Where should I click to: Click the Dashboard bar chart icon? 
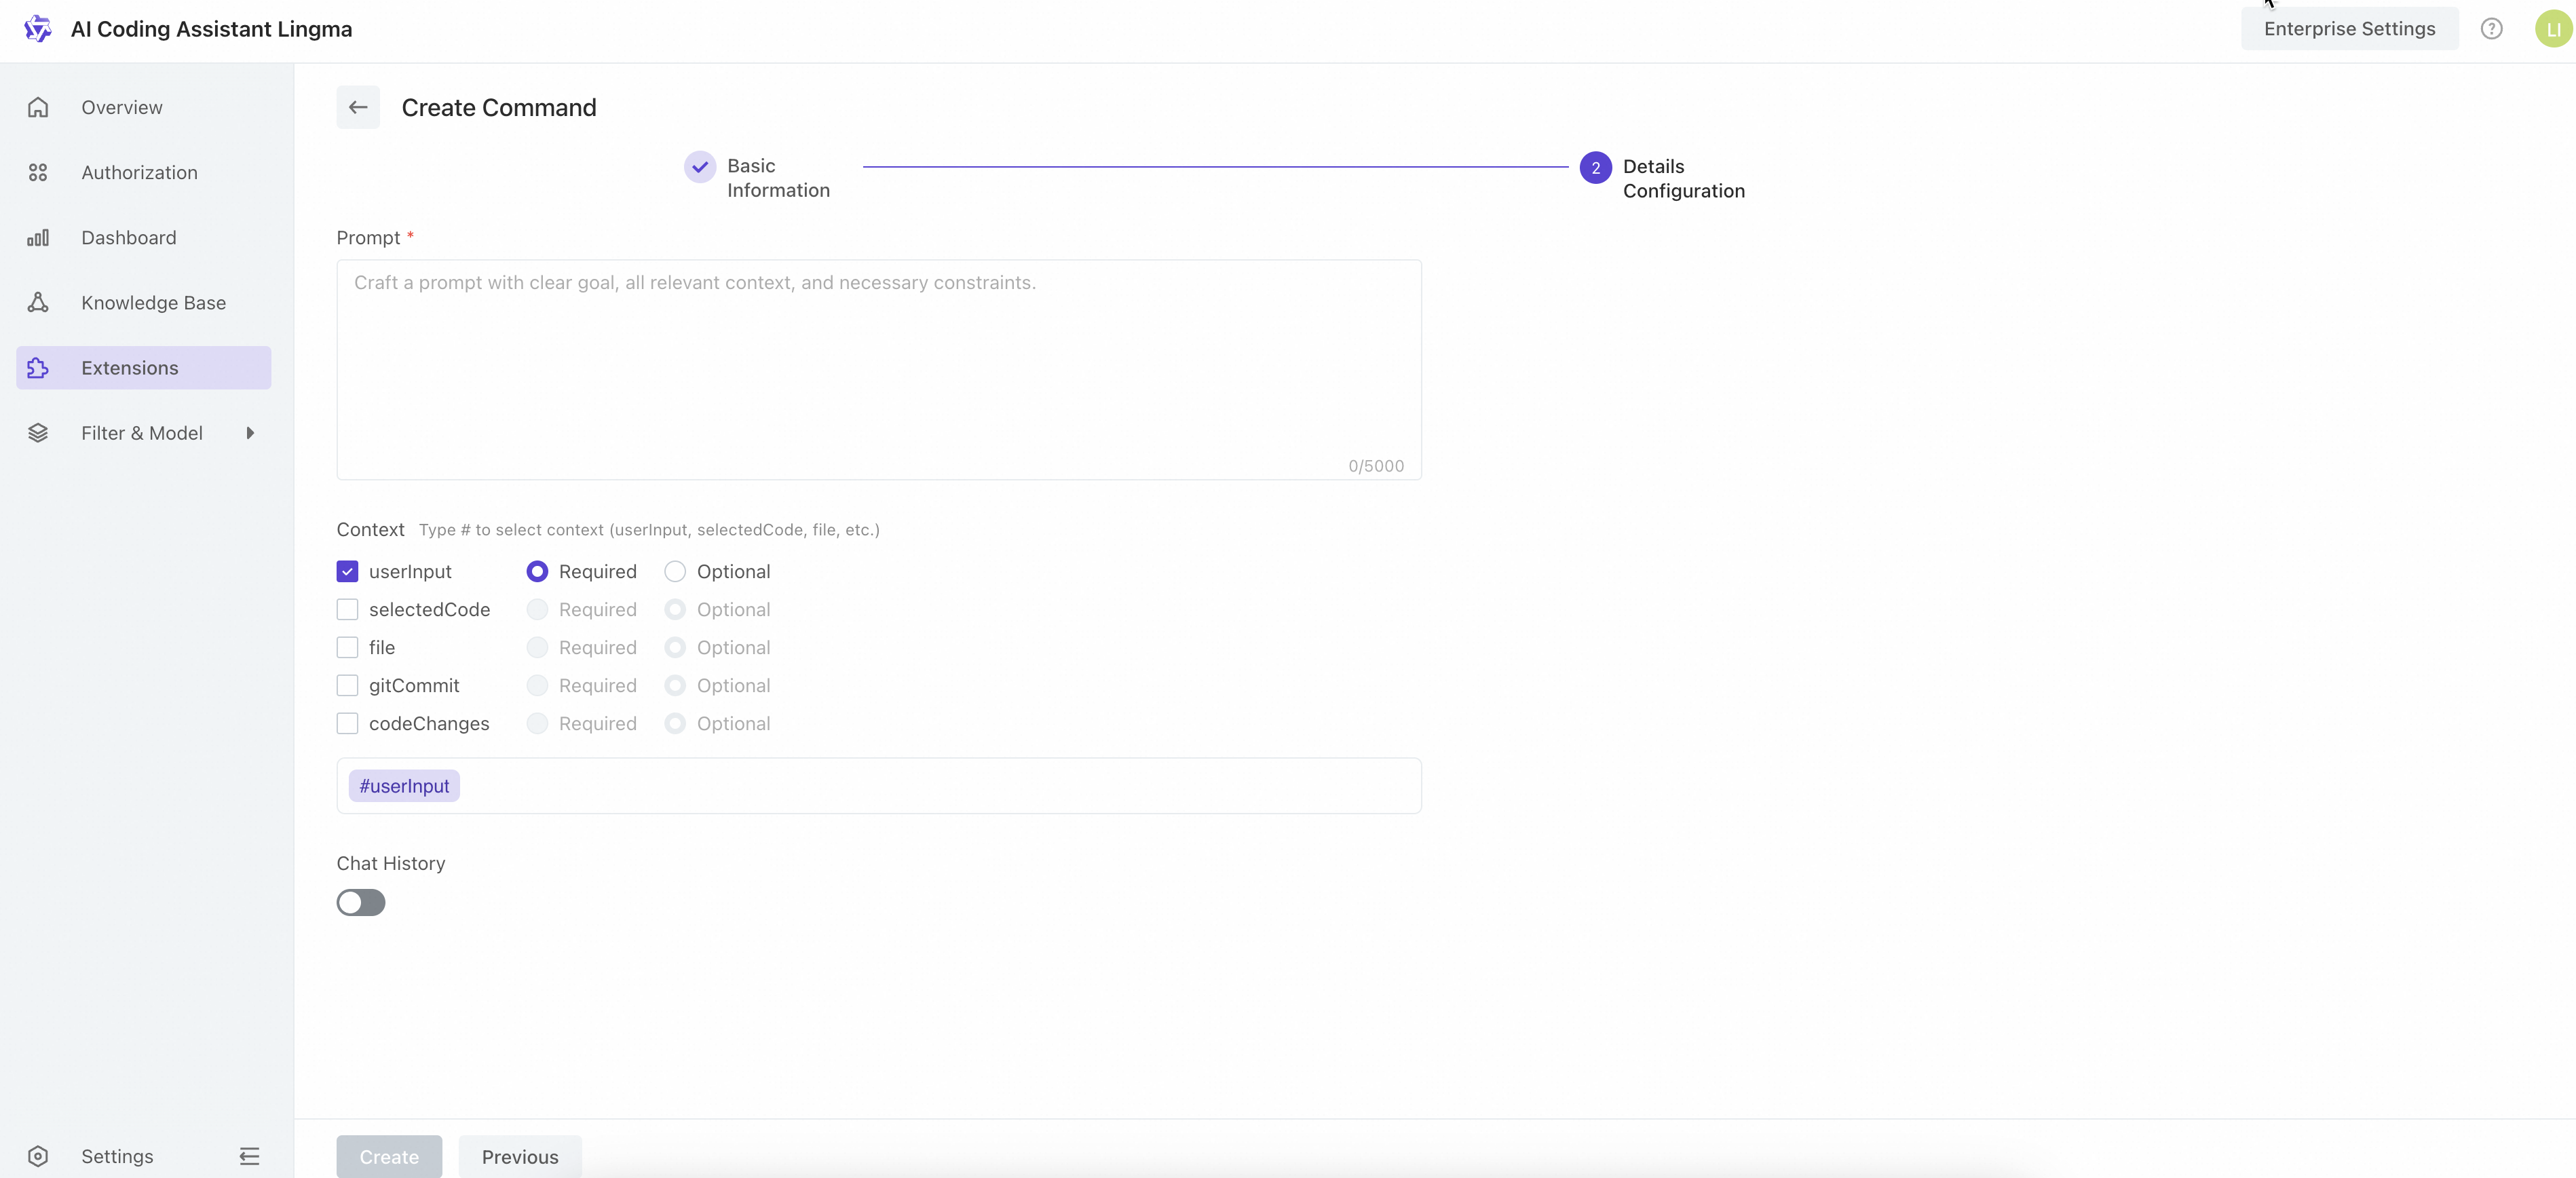tap(38, 237)
